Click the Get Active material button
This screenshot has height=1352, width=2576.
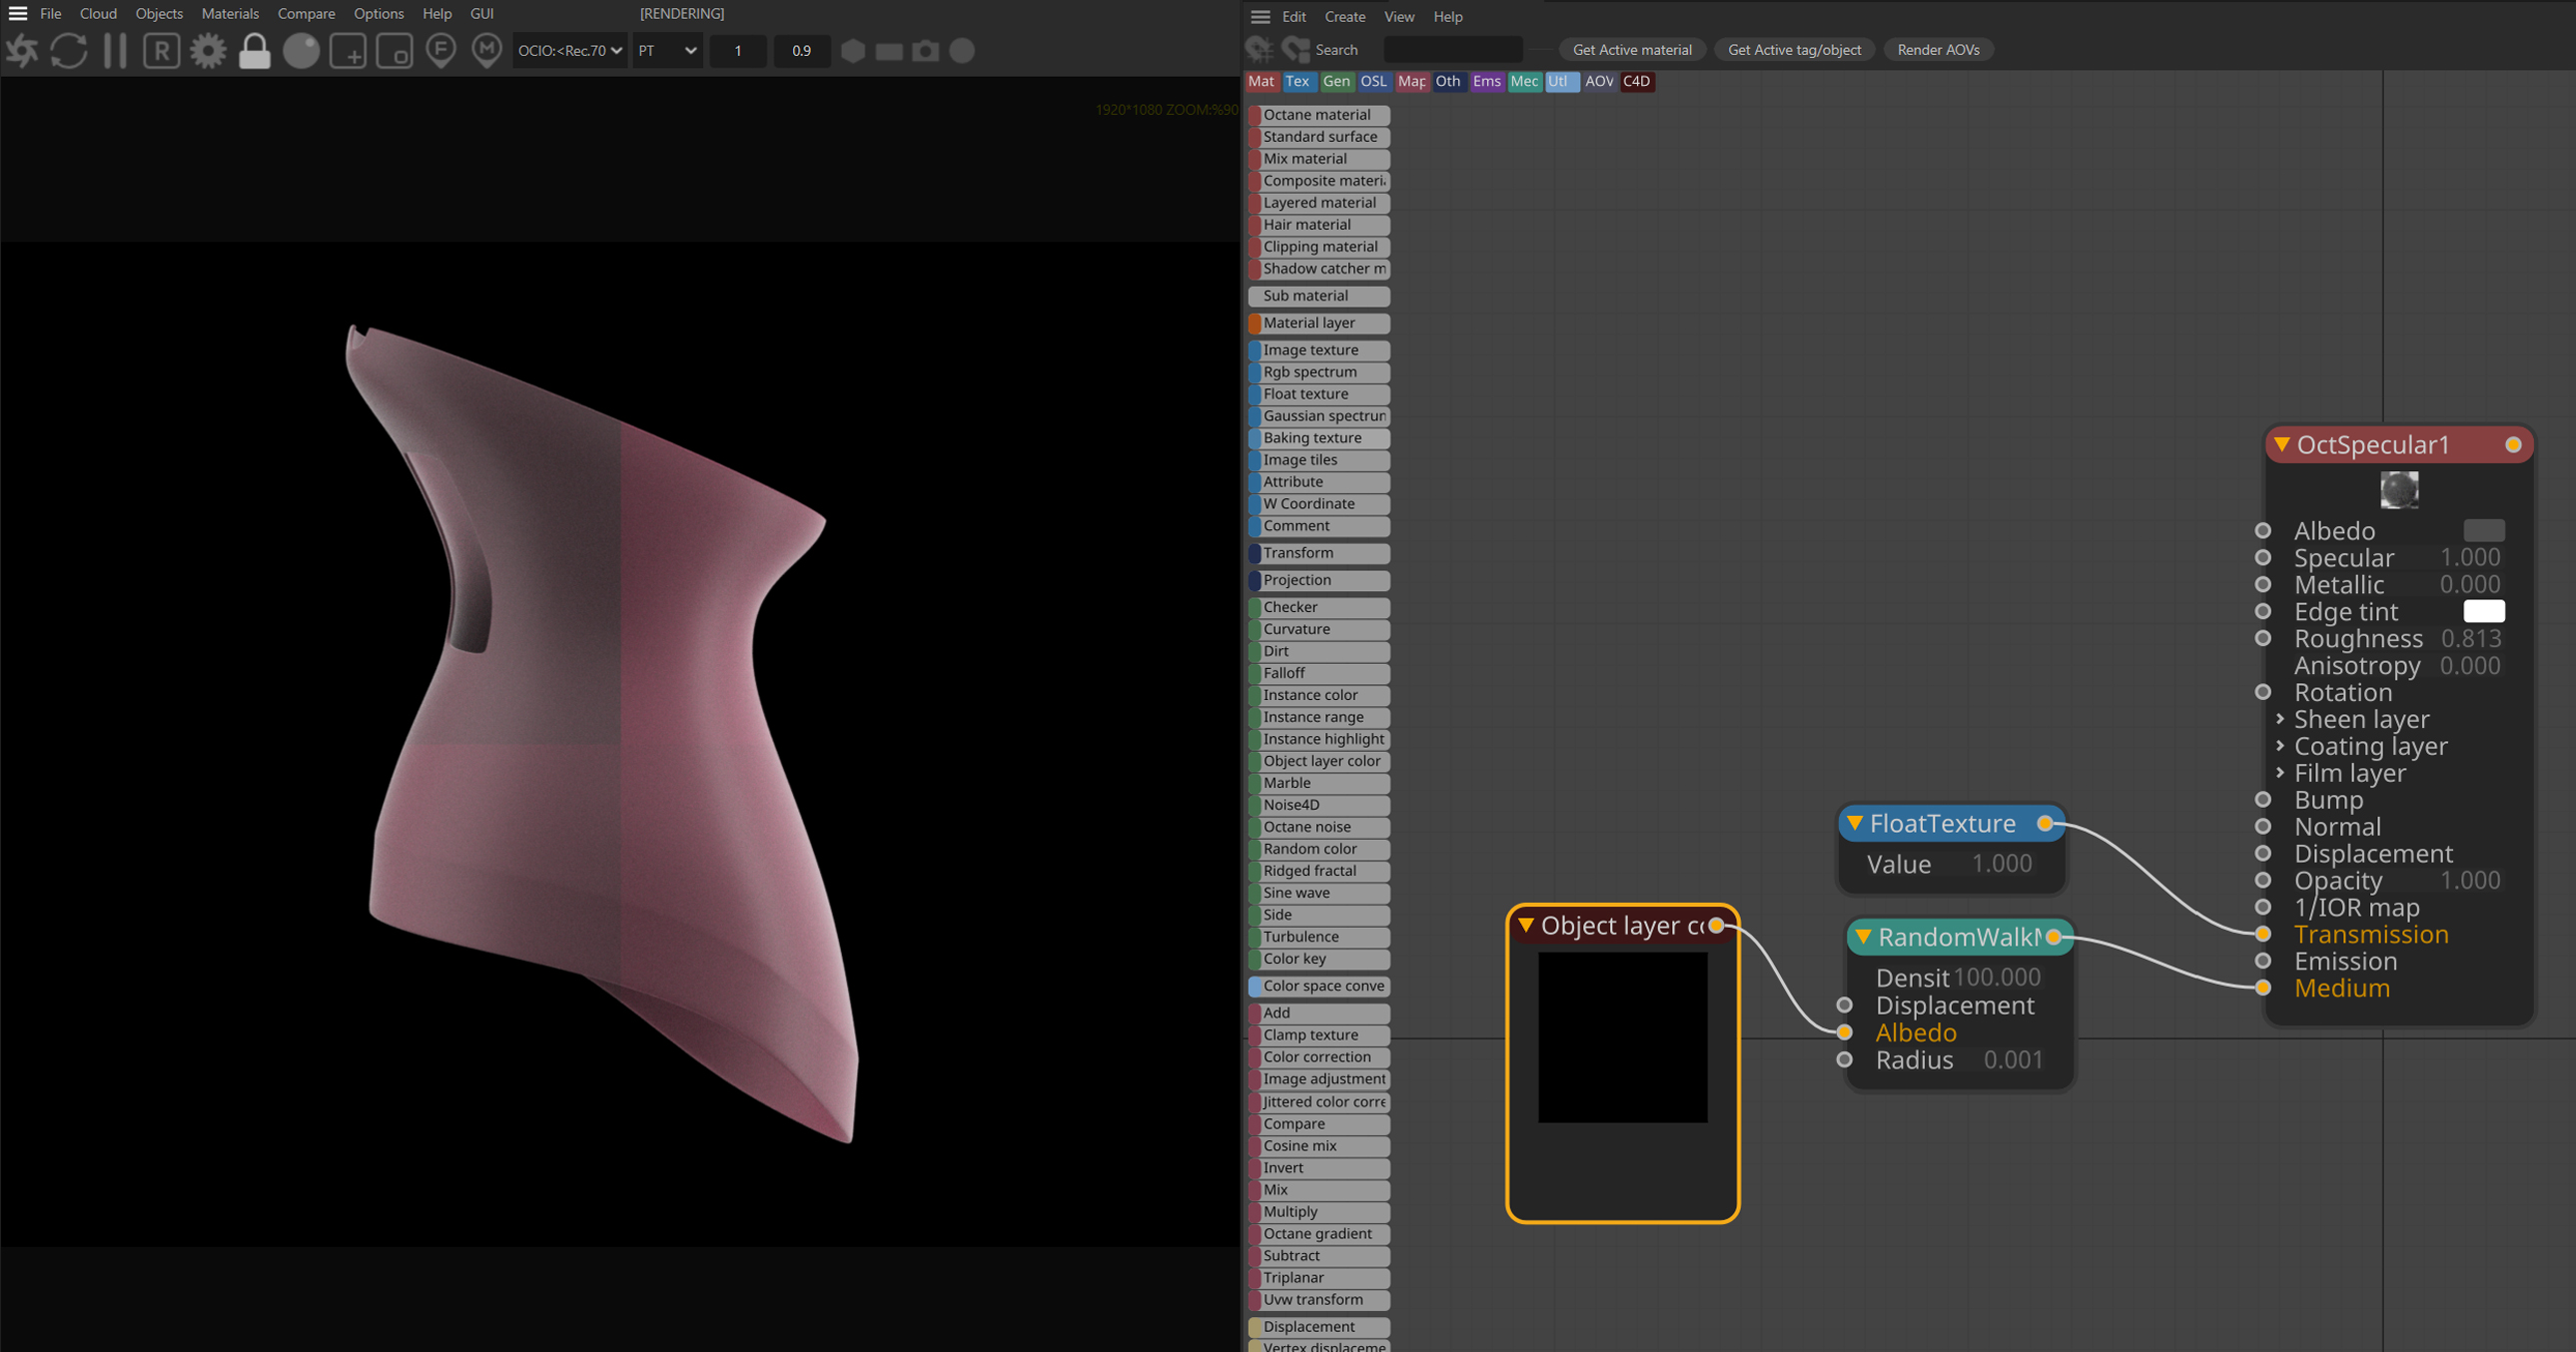click(x=1631, y=50)
